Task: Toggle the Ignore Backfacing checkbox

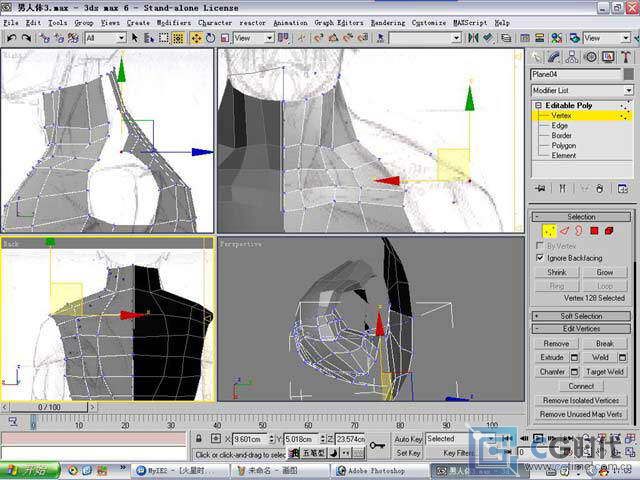Action: (x=540, y=258)
